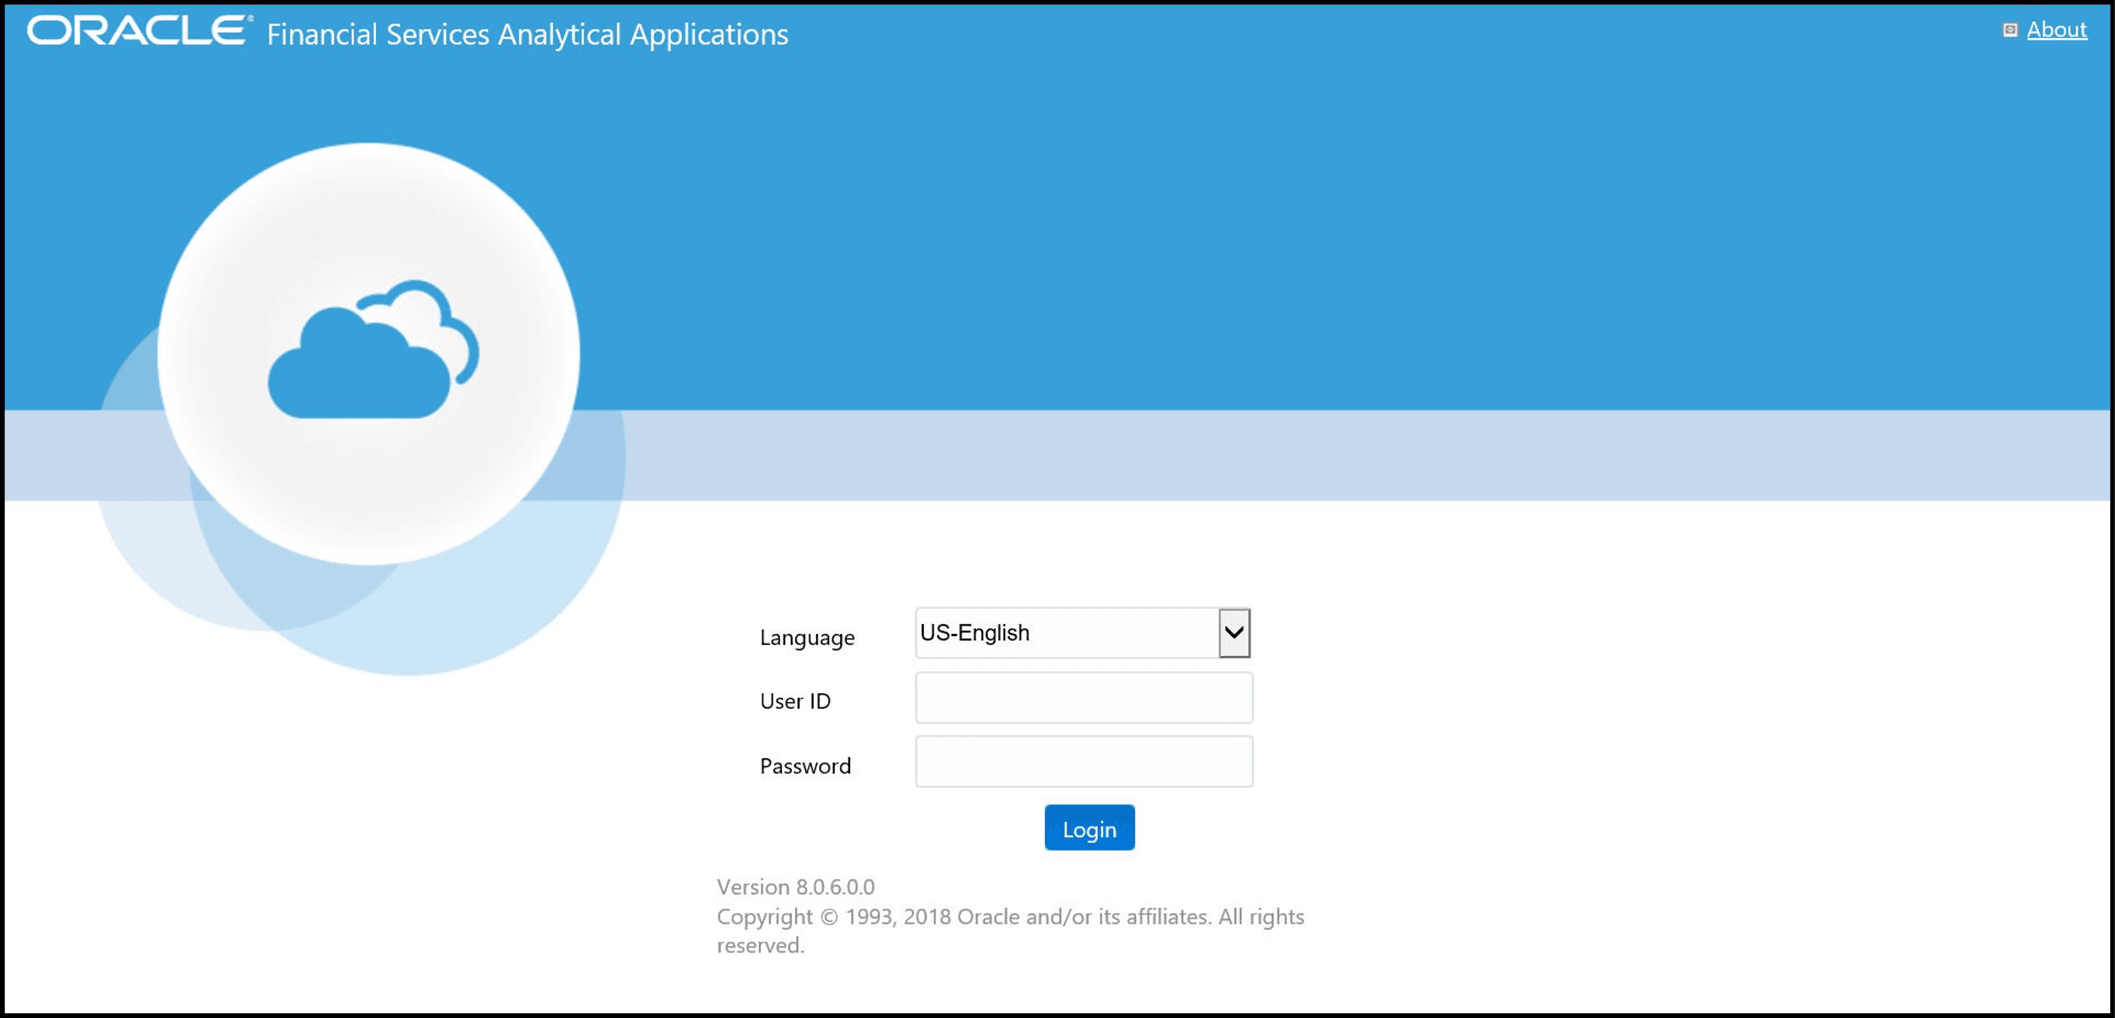Click the 'Password' field label
2115x1018 pixels.
pos(805,766)
